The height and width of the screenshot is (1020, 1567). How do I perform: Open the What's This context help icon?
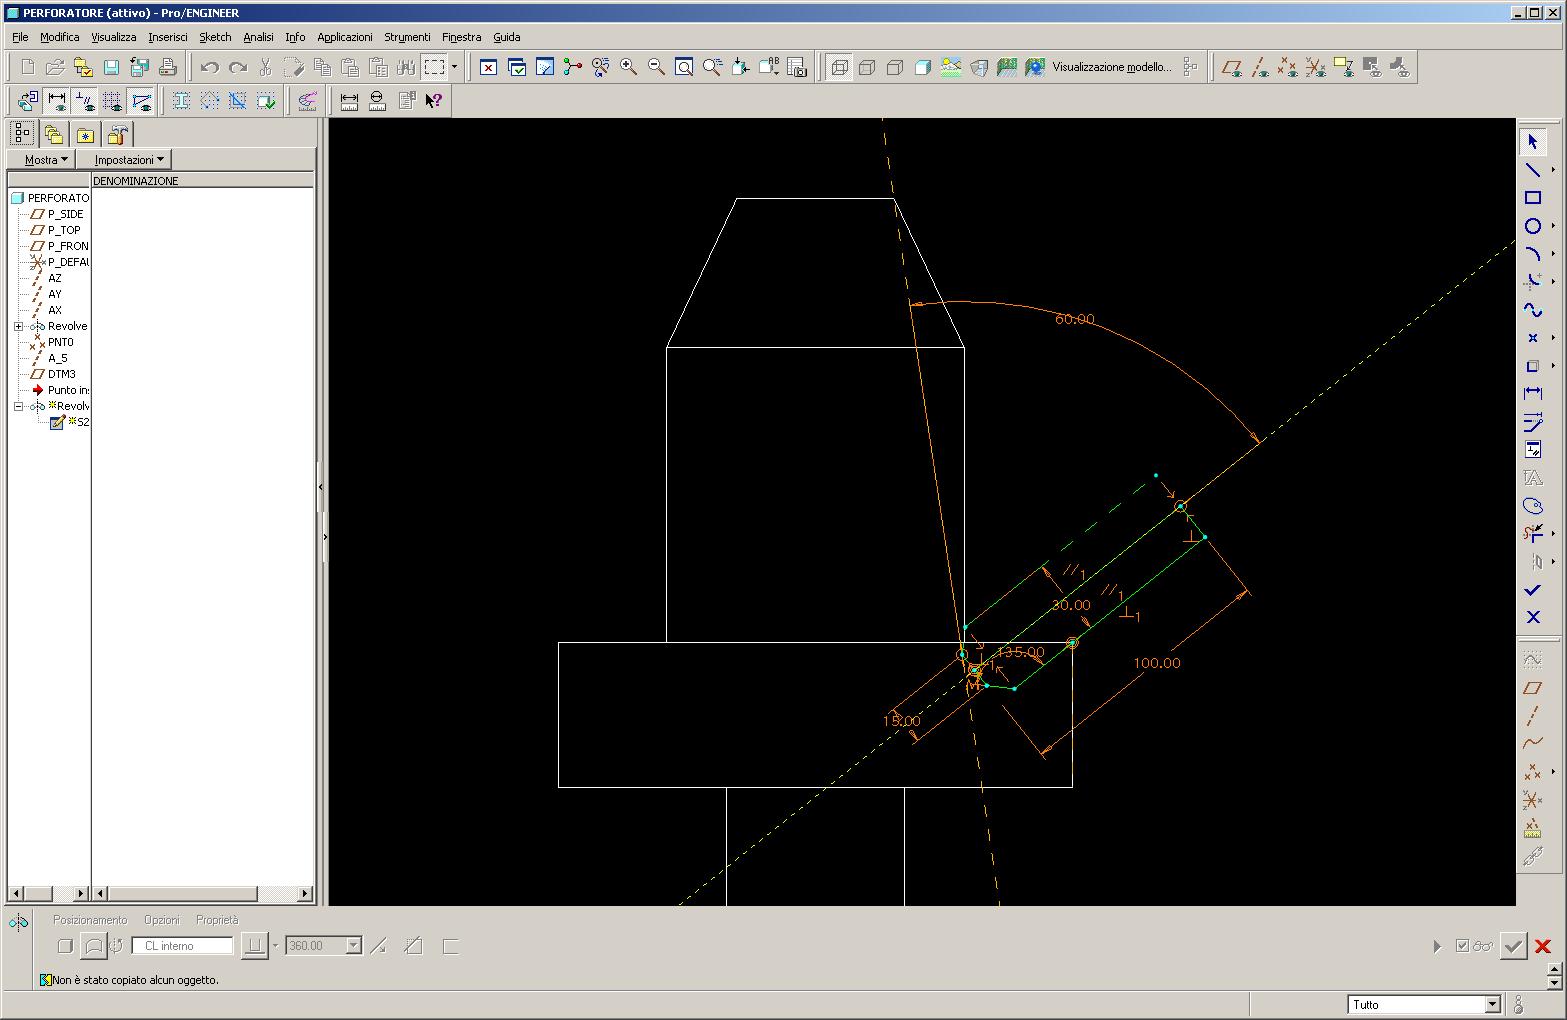click(x=433, y=100)
